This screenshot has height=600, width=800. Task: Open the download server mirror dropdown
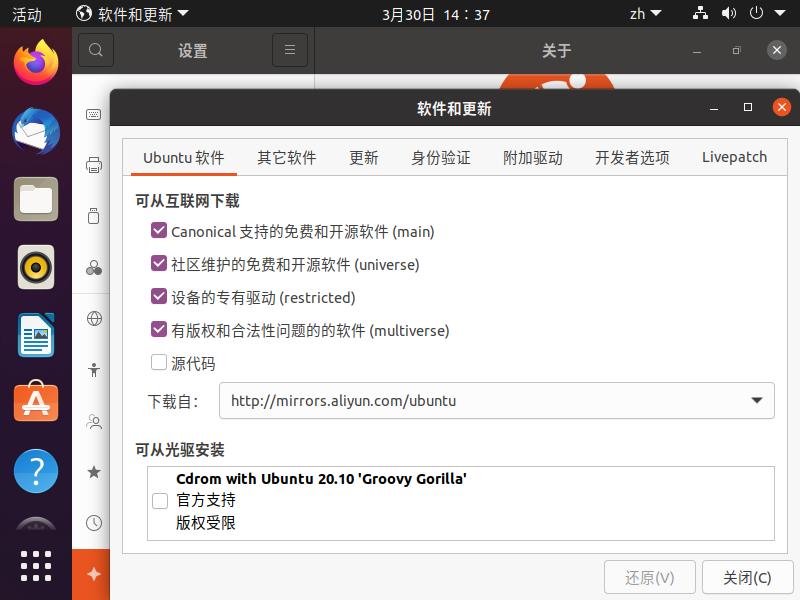tap(496, 401)
